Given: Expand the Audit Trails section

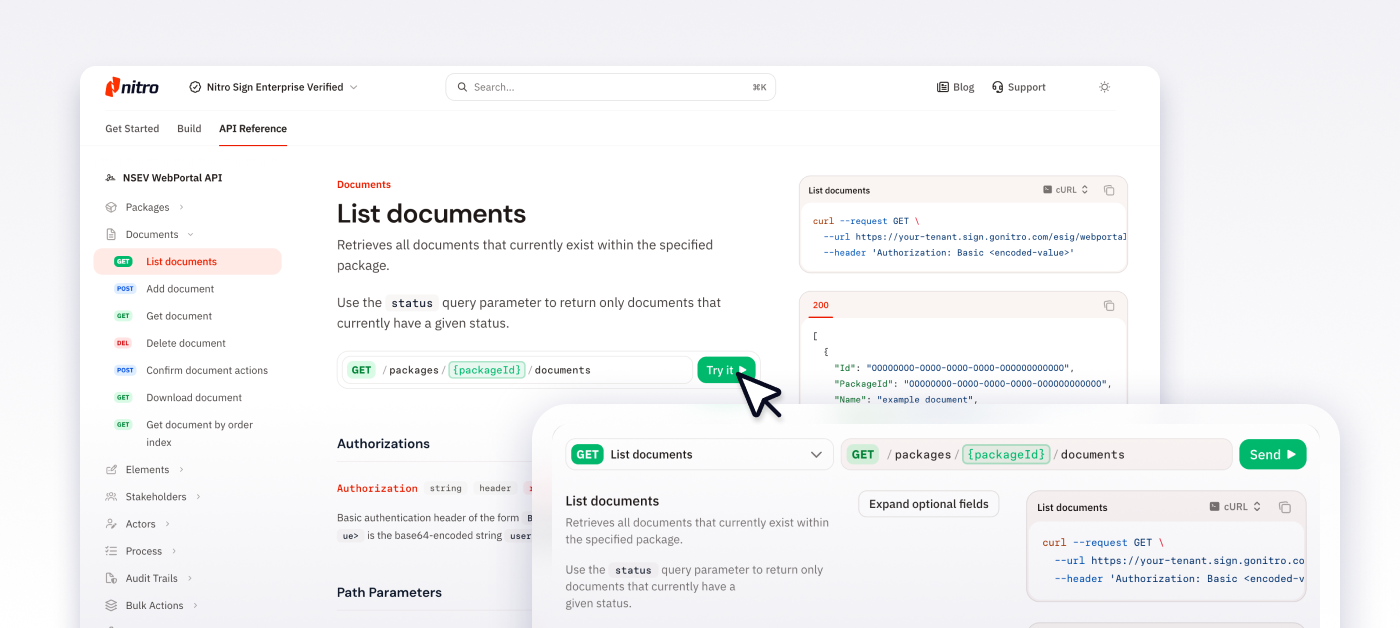Looking at the screenshot, I should tap(189, 577).
